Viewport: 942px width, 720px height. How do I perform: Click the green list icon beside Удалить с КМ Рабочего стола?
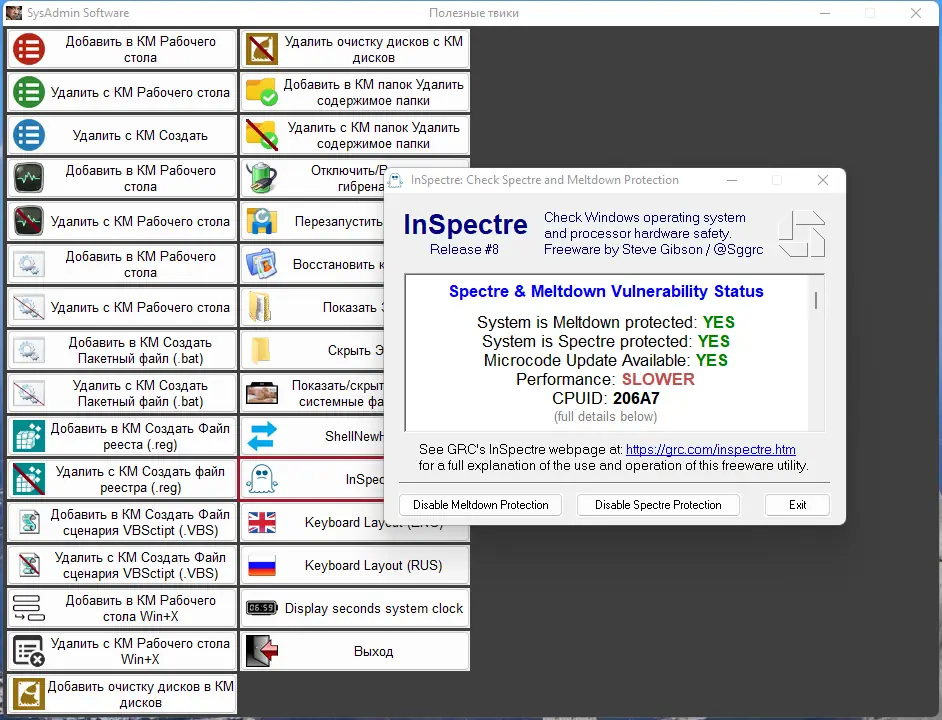(x=29, y=92)
